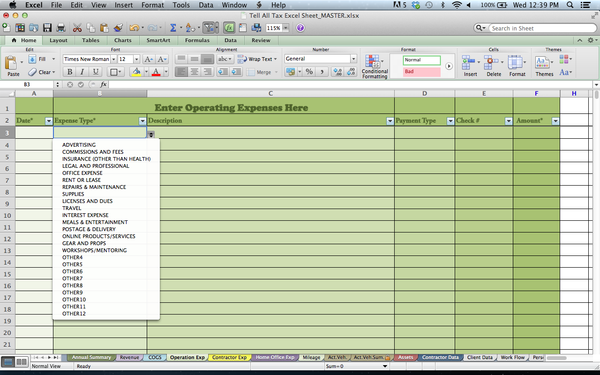600x375 pixels.
Task: Toggle align text left
Action: 181,72
